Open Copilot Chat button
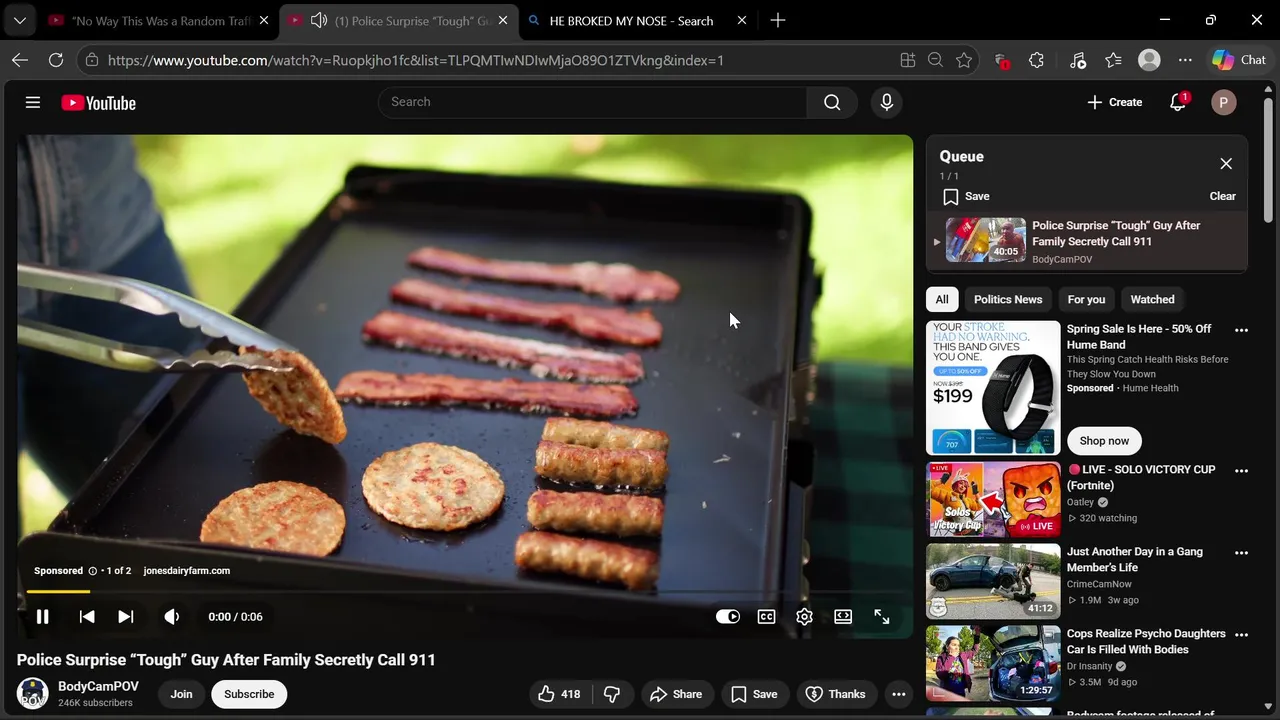Viewport: 1280px width, 720px height. [x=1239, y=60]
